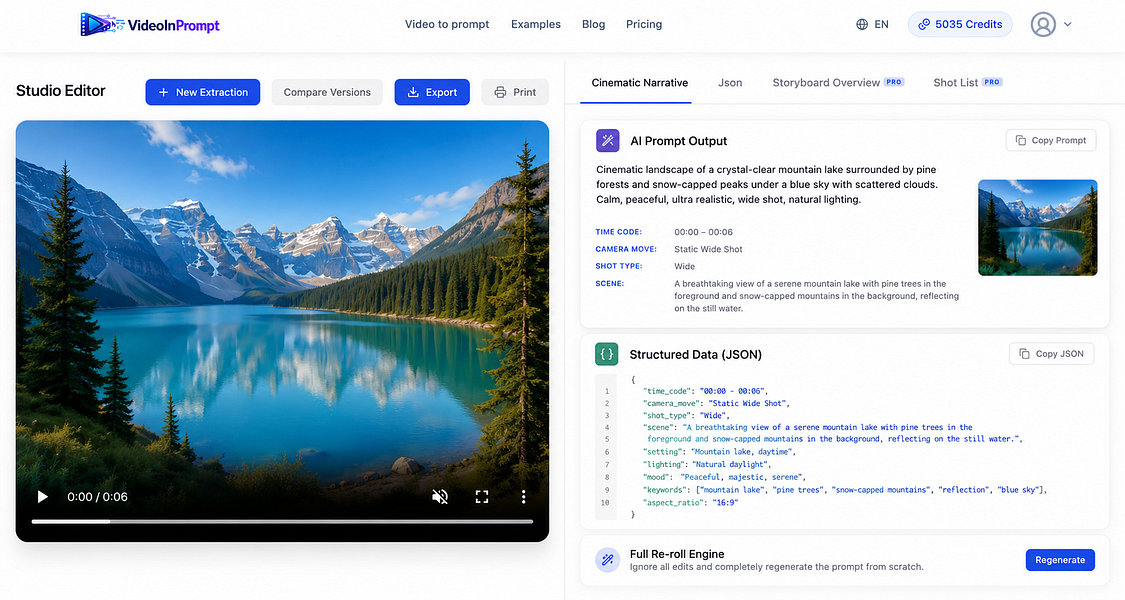Viewport: 1125px width, 600px height.
Task: Start a New Extraction
Action: [x=202, y=92]
